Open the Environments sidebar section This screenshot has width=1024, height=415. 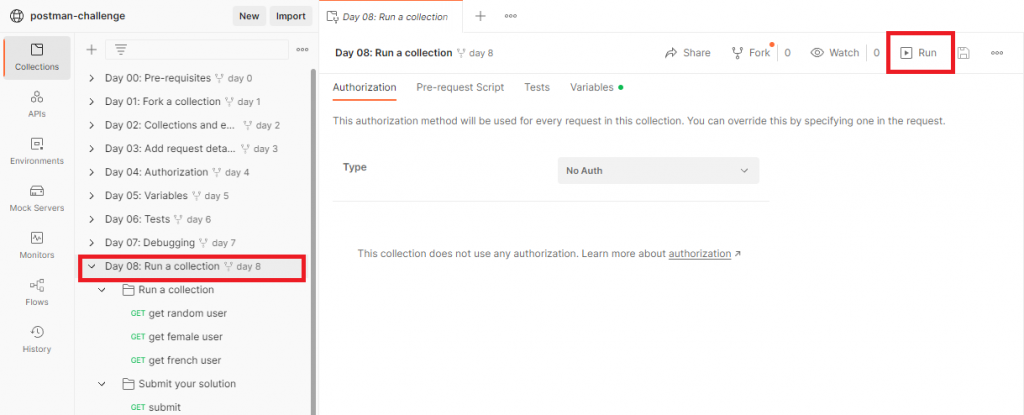(37, 152)
